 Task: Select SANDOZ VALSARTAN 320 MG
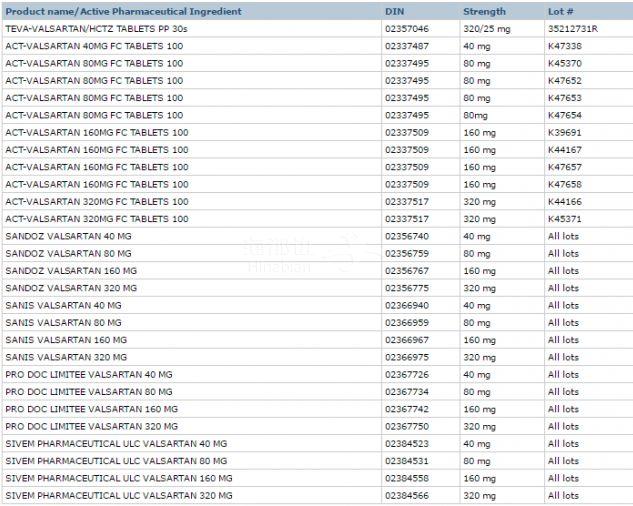click(71, 288)
